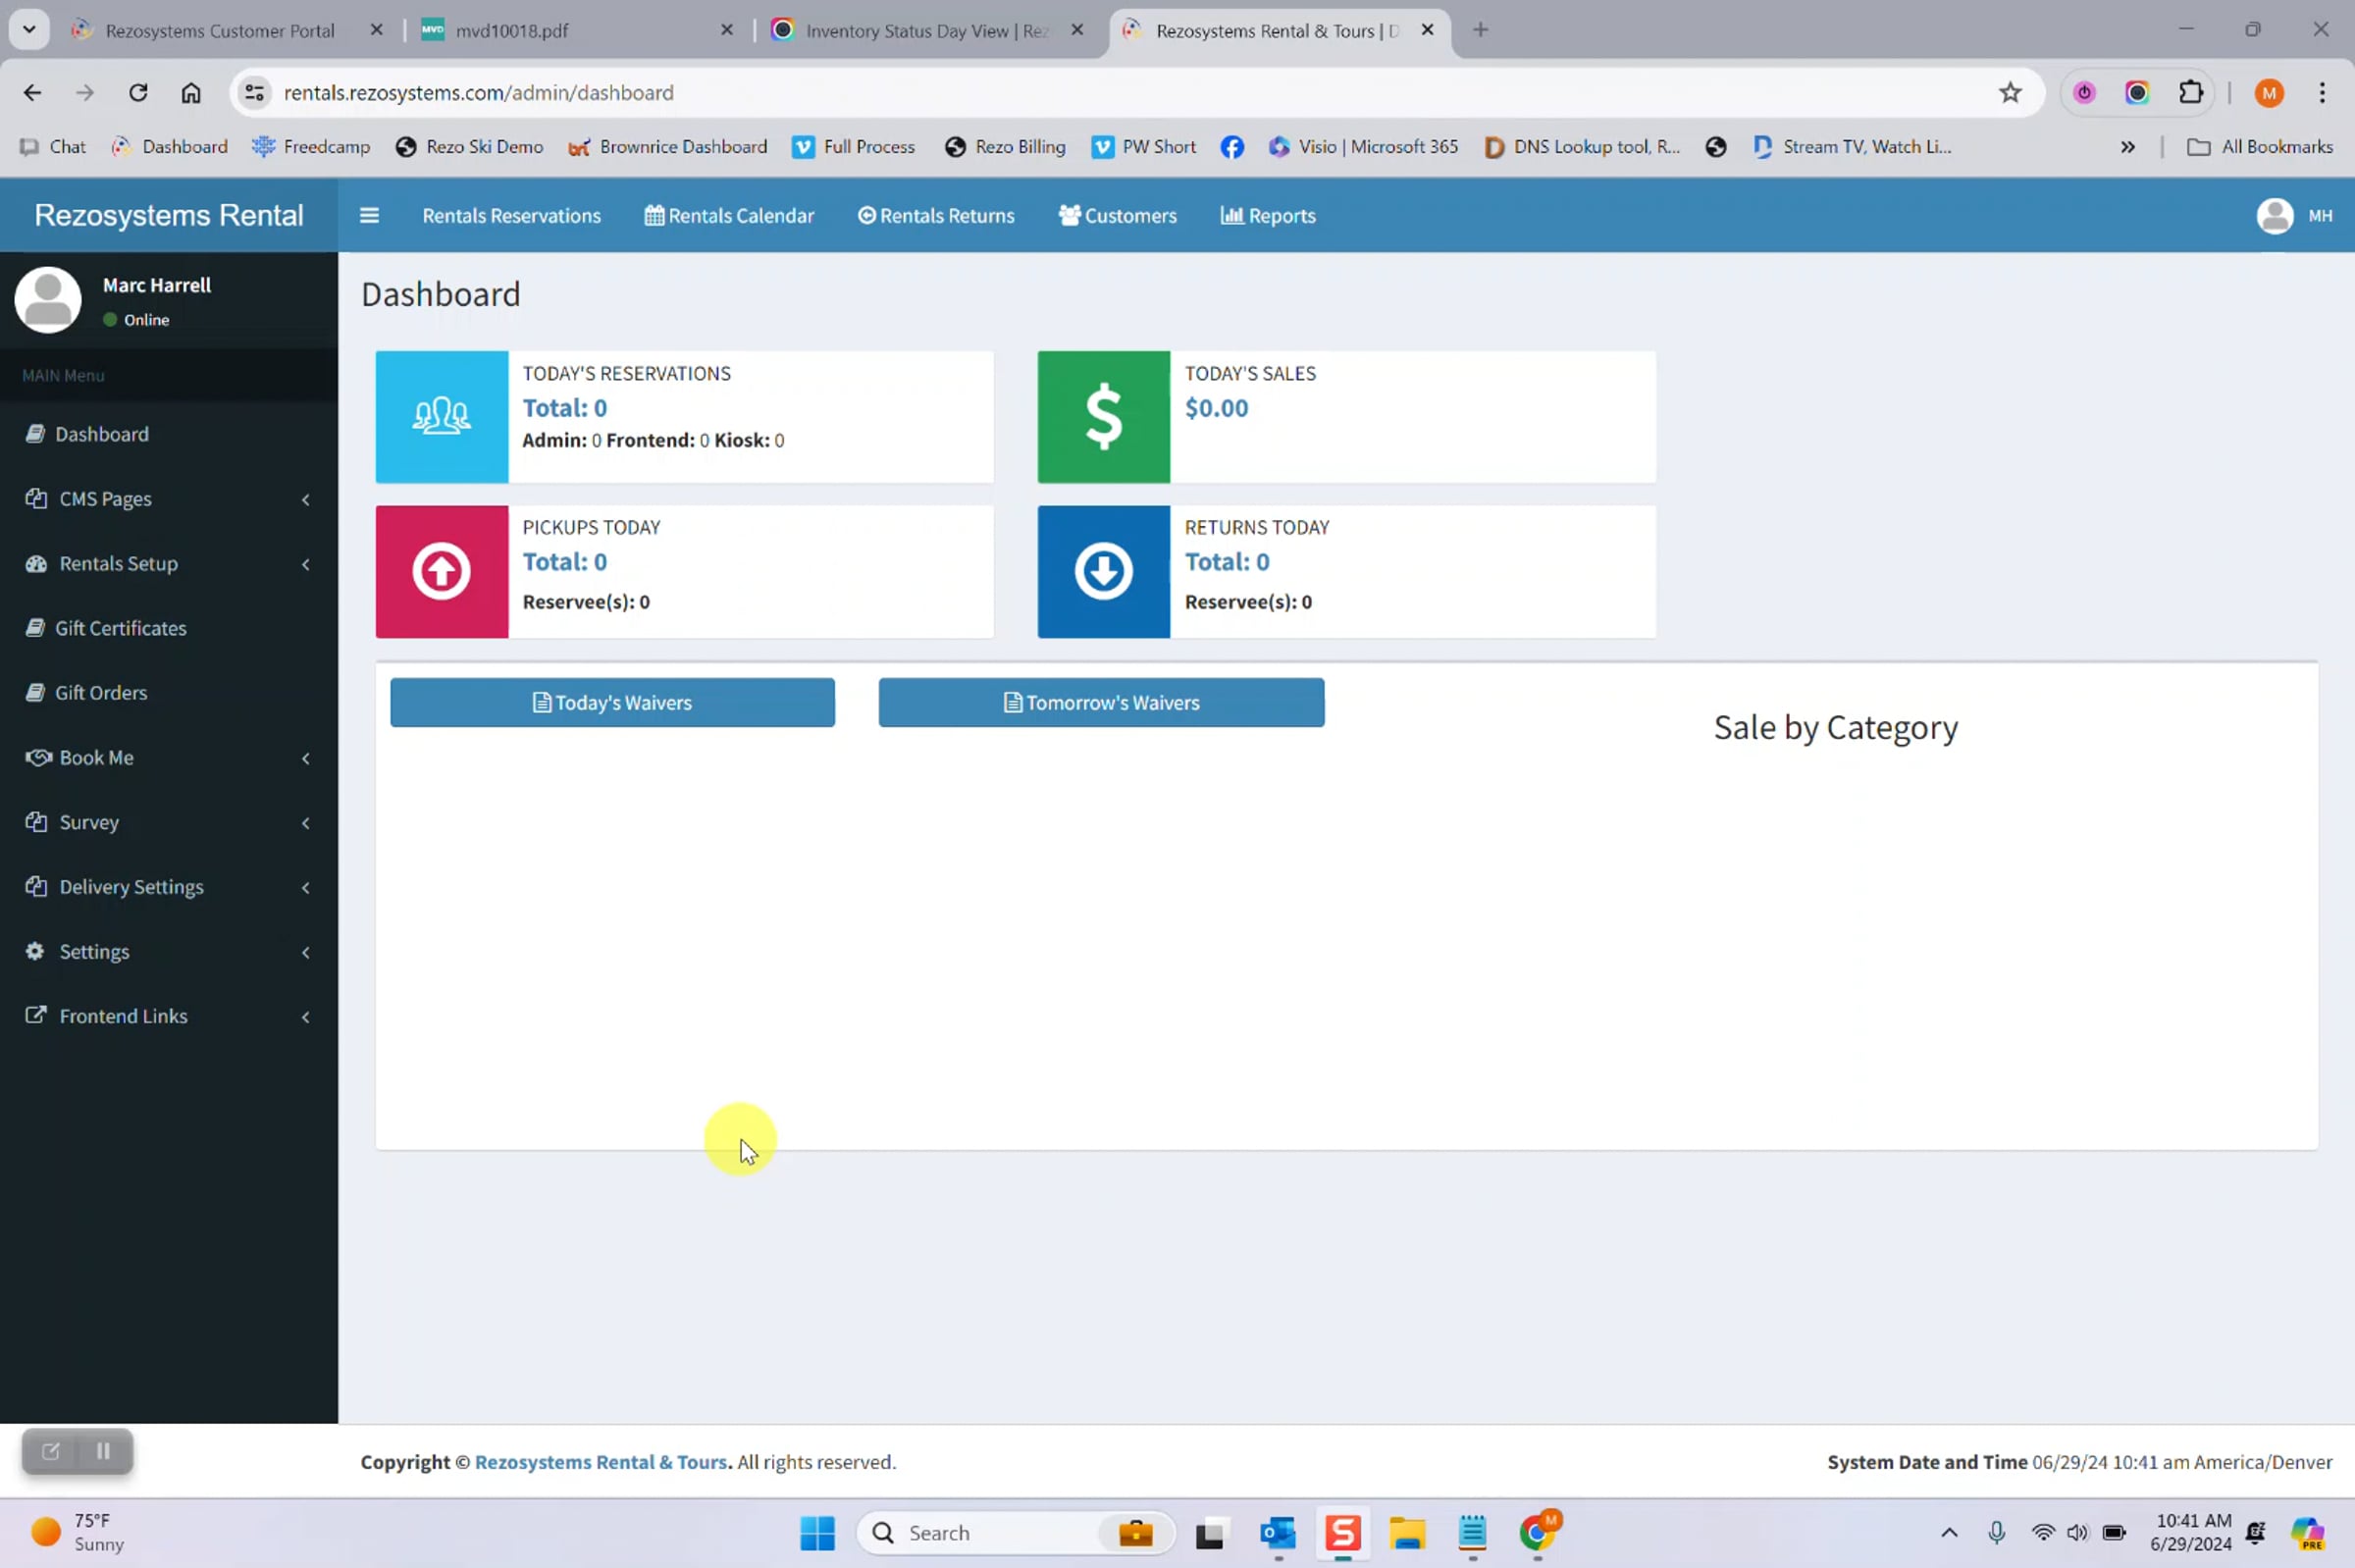Screen dimensions: 2355x1568
Task: Open Customers in top nav
Action: click(1117, 215)
